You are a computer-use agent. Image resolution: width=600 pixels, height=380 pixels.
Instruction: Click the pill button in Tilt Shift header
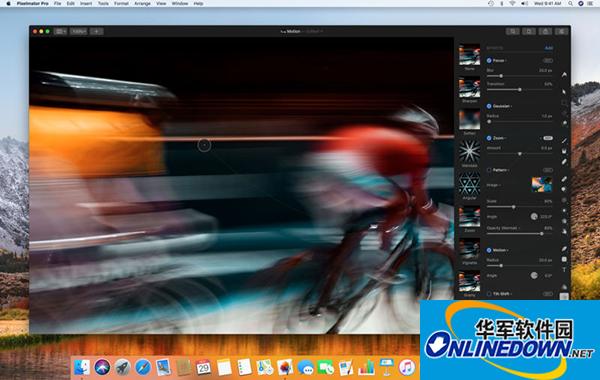tap(548, 294)
